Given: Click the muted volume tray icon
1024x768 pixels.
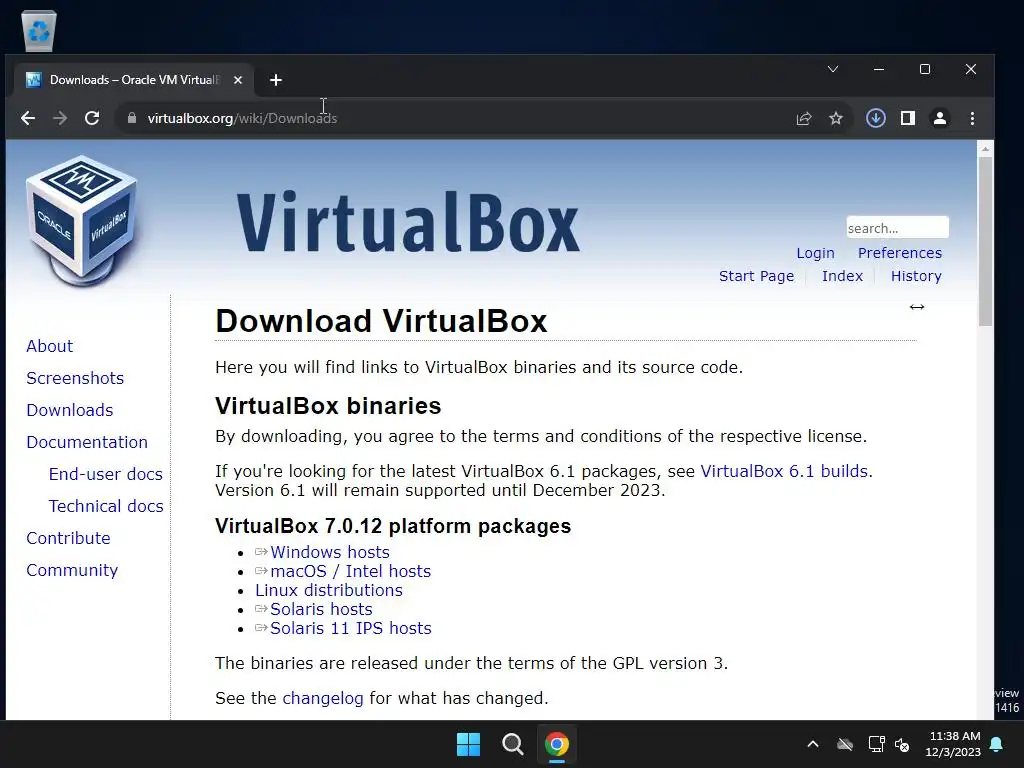Looking at the screenshot, I should 902,744.
